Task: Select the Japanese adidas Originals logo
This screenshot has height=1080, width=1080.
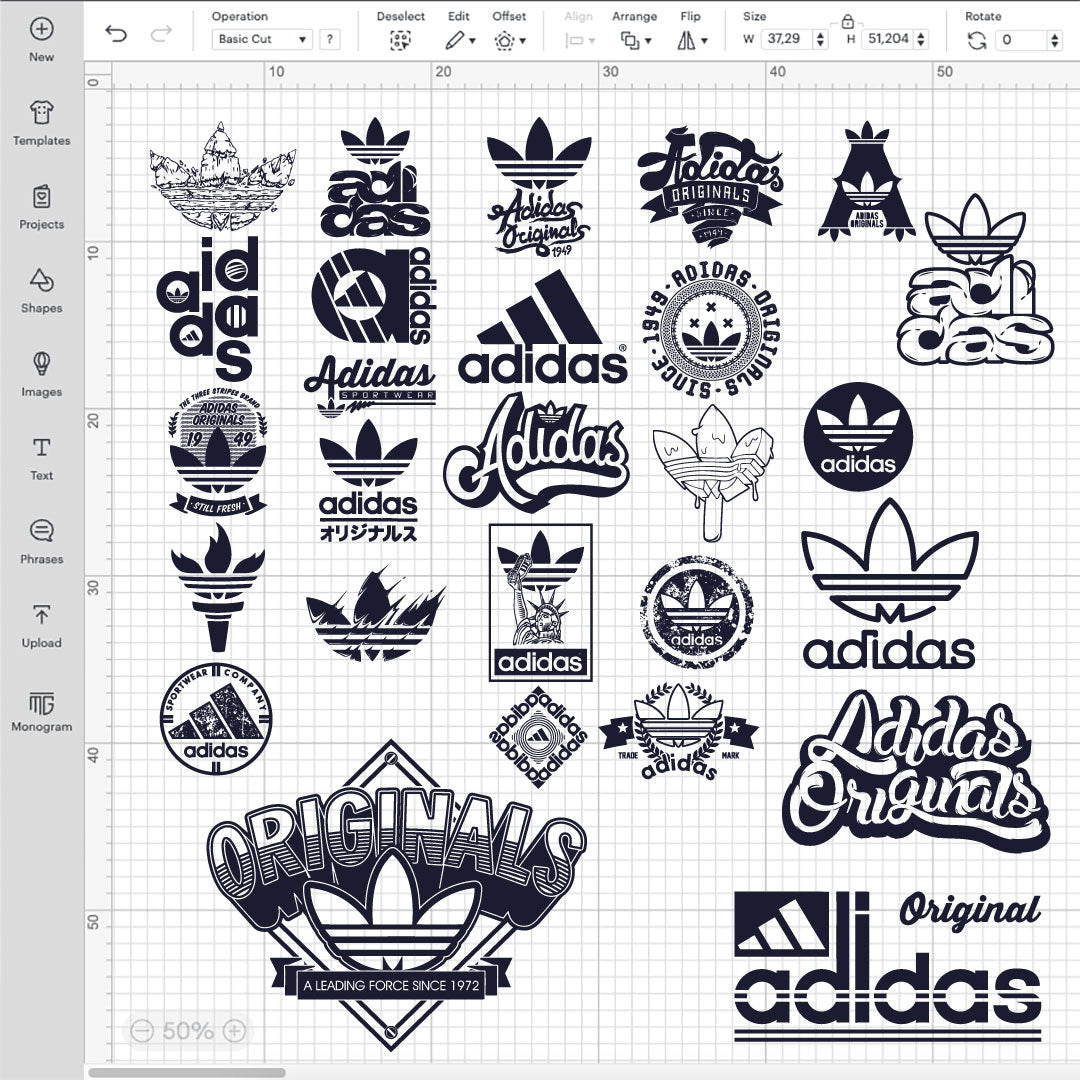Action: coord(368,481)
